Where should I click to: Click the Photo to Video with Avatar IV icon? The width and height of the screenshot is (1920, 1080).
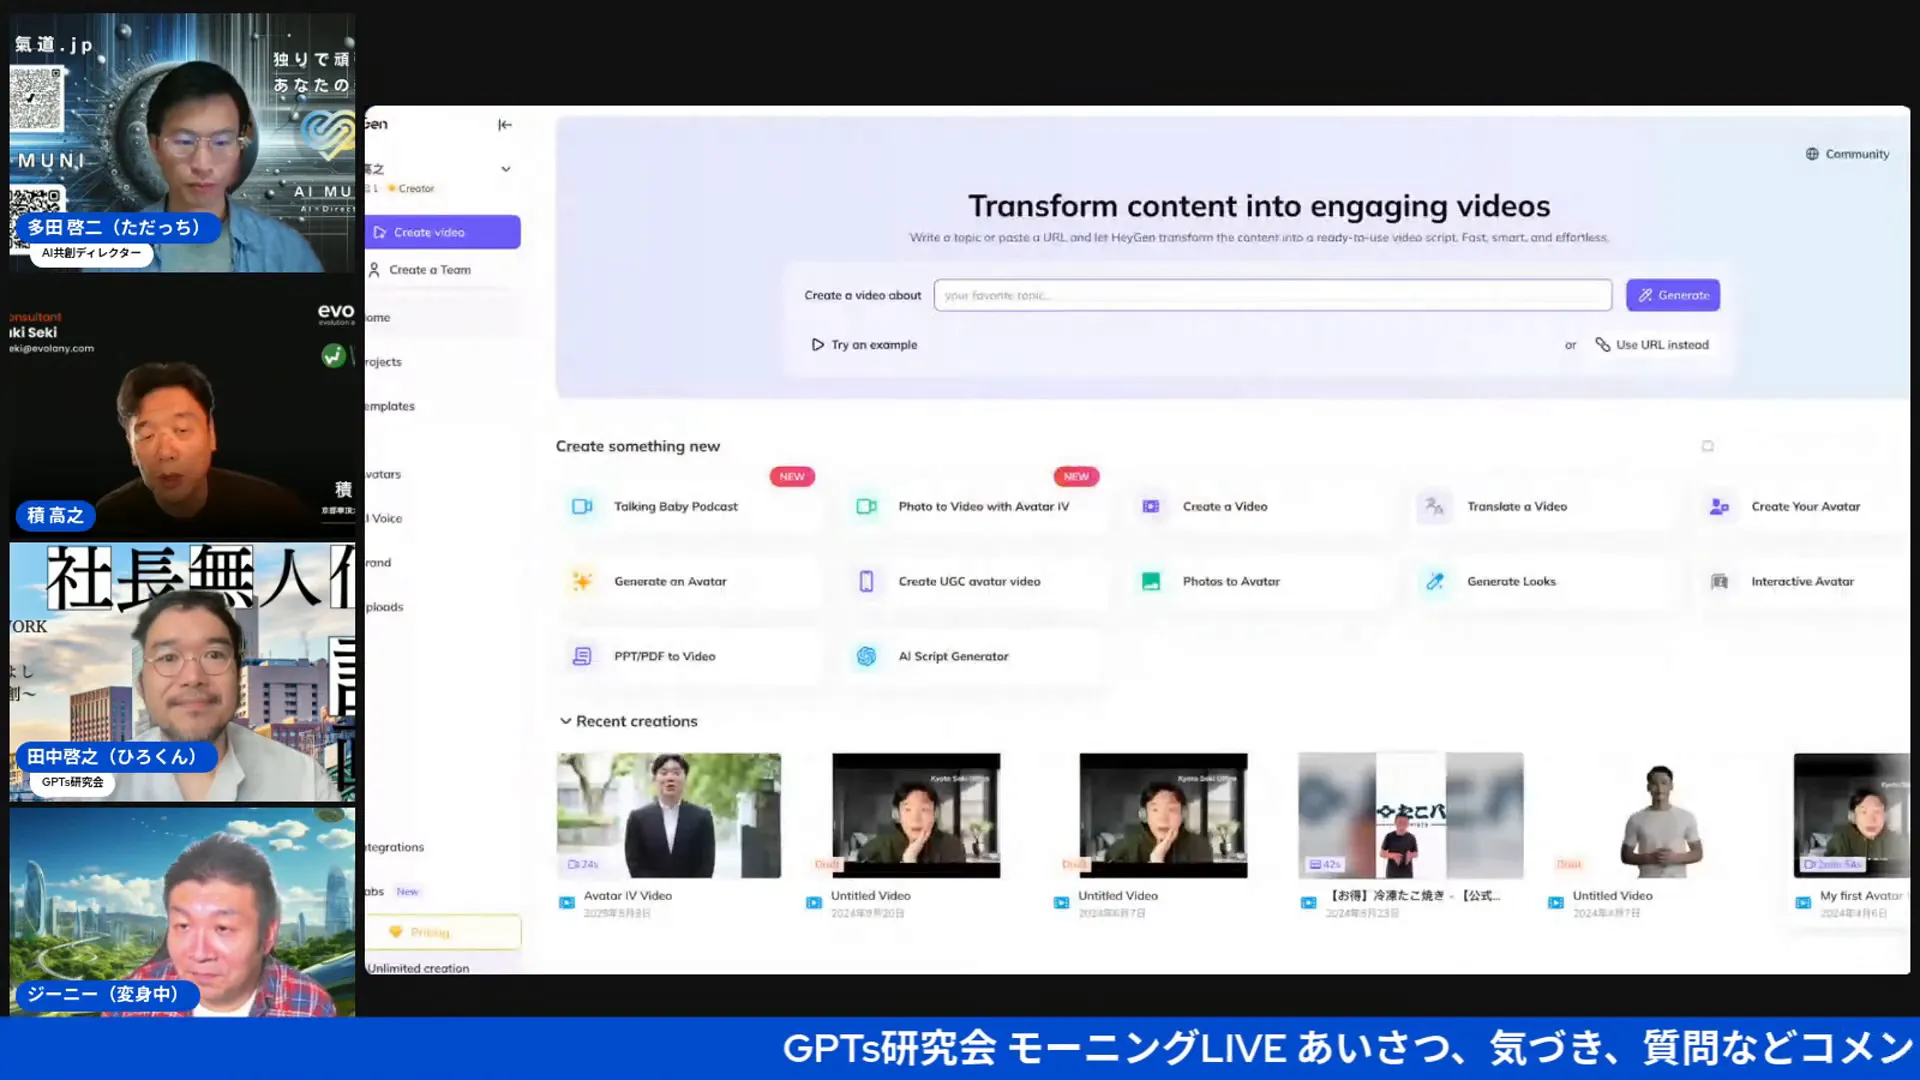866,507
